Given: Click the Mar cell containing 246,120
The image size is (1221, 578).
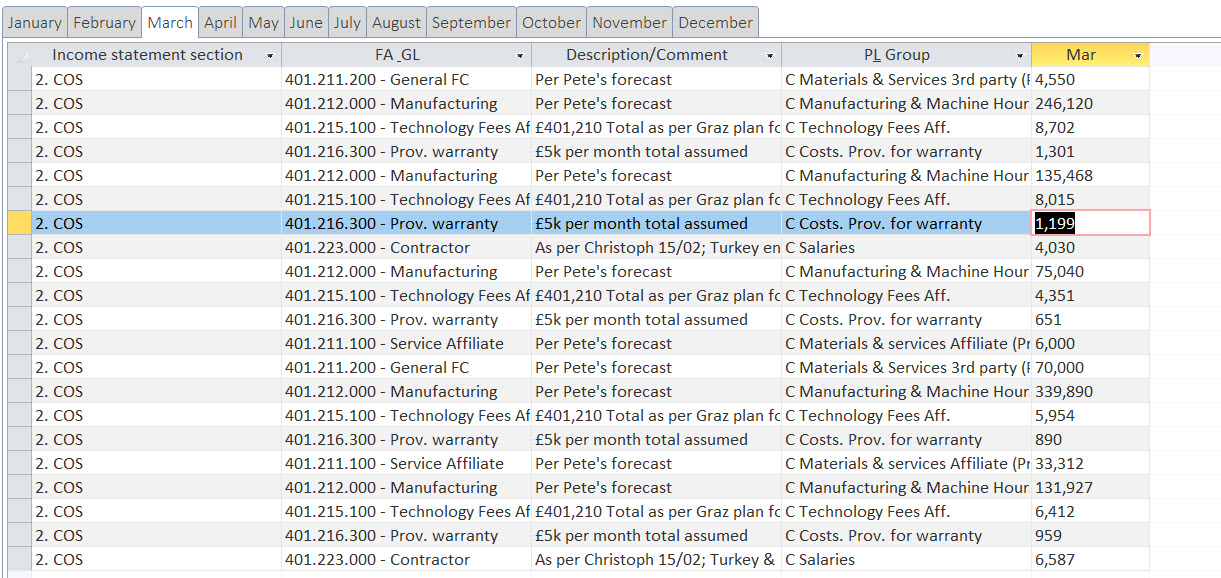Looking at the screenshot, I should [1088, 103].
